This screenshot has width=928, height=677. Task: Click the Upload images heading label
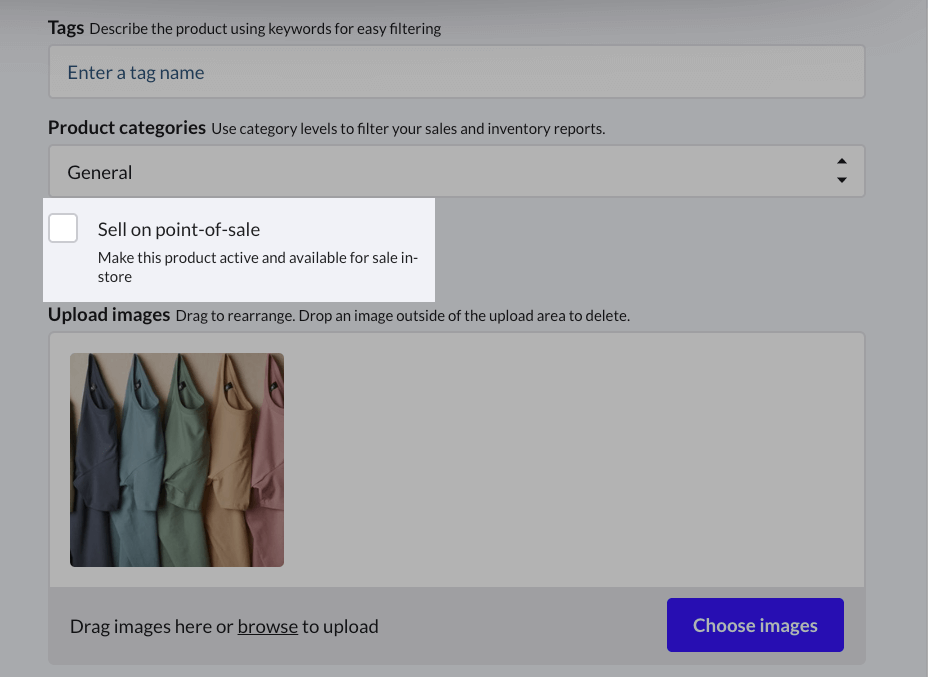[109, 315]
